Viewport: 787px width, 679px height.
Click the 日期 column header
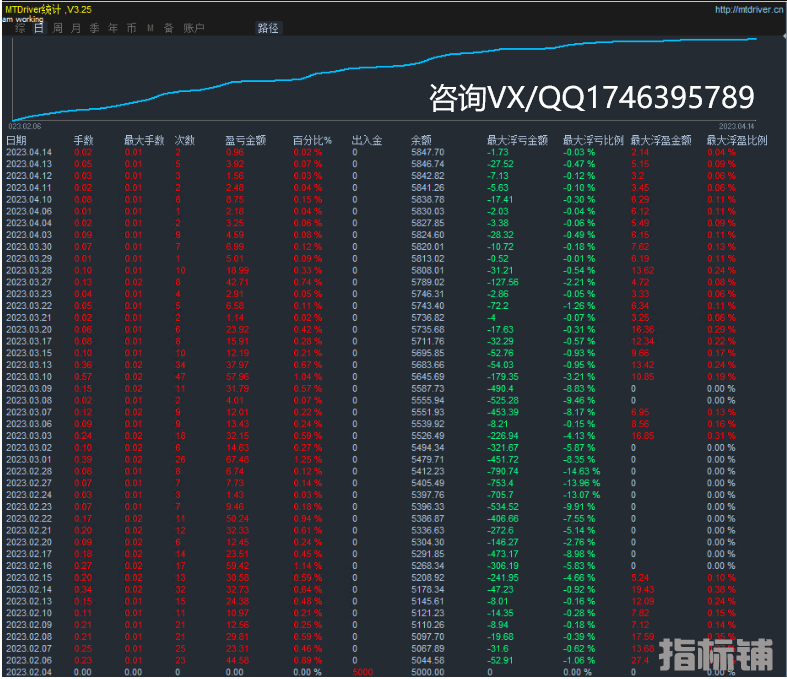17,141
